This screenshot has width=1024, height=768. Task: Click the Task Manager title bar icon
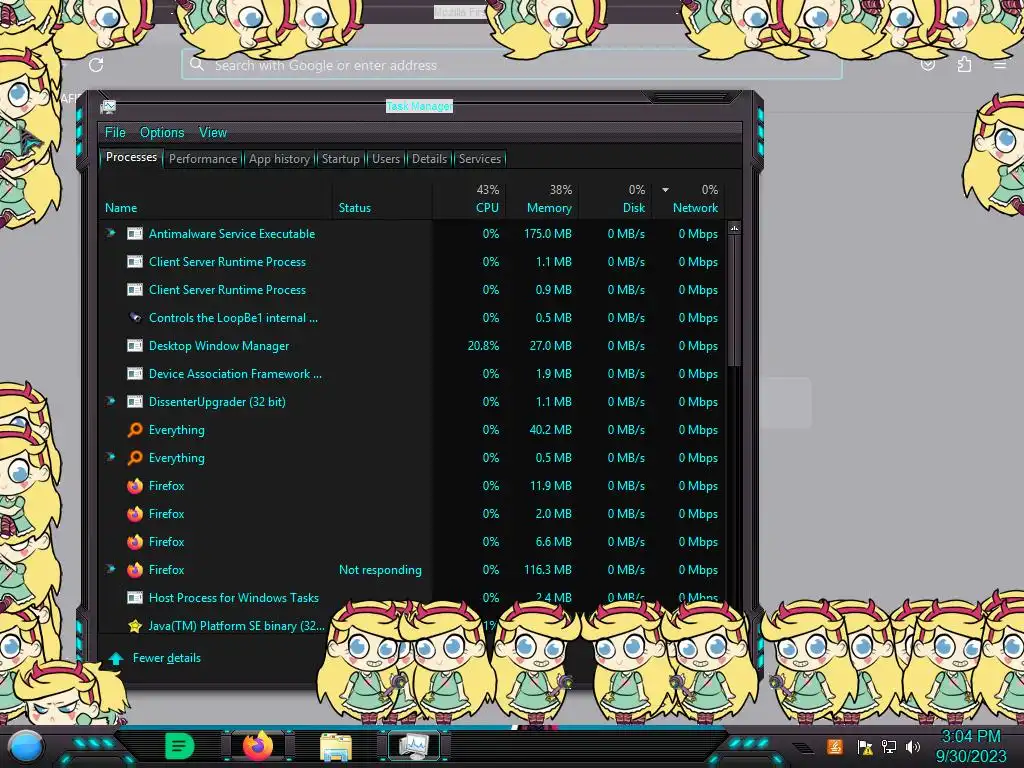tap(108, 106)
